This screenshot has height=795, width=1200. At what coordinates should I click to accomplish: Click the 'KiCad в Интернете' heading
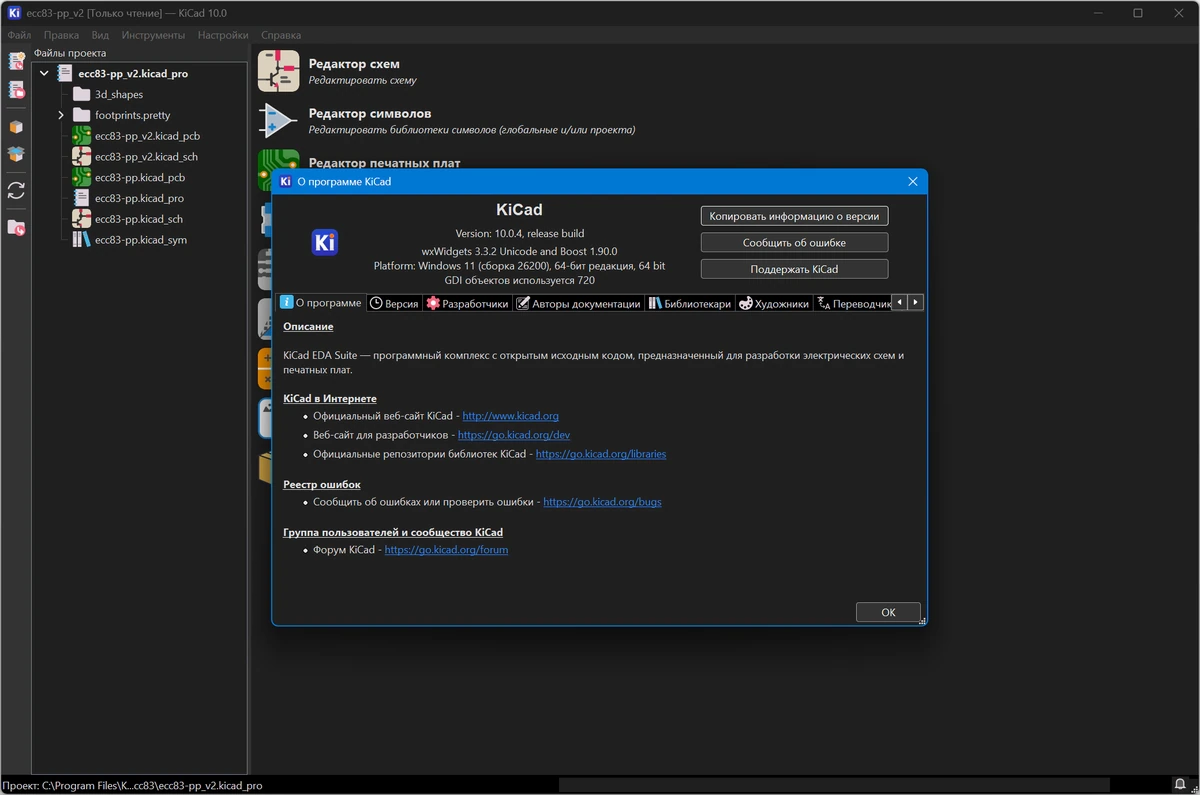pyautogui.click(x=330, y=399)
